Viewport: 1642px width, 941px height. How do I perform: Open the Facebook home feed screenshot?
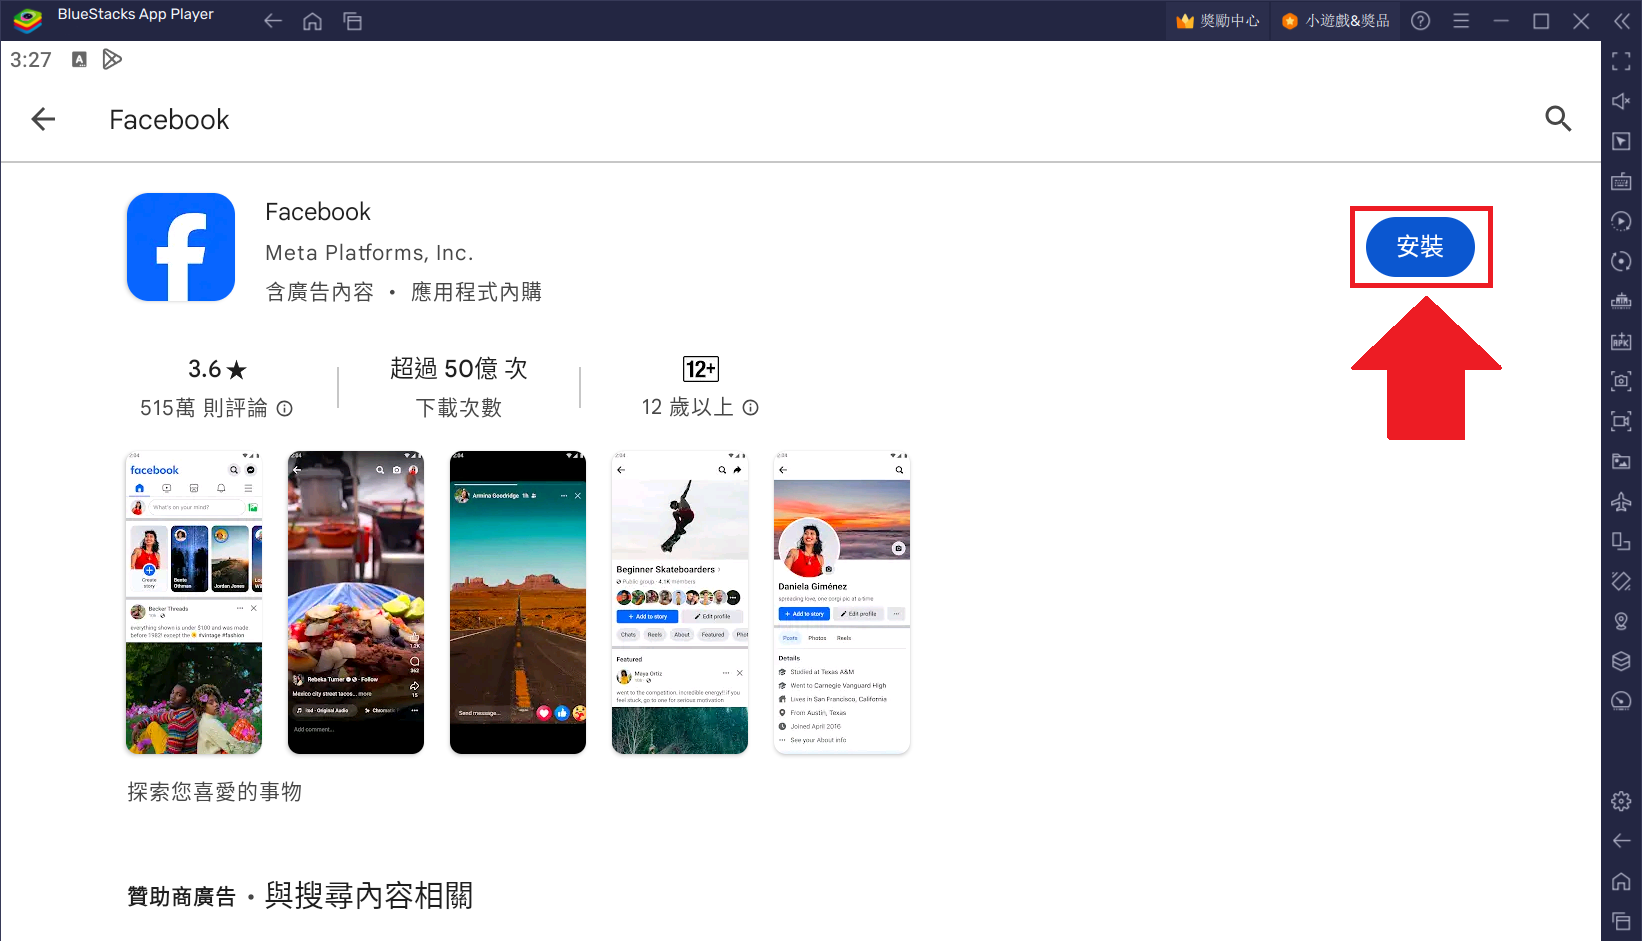point(194,602)
